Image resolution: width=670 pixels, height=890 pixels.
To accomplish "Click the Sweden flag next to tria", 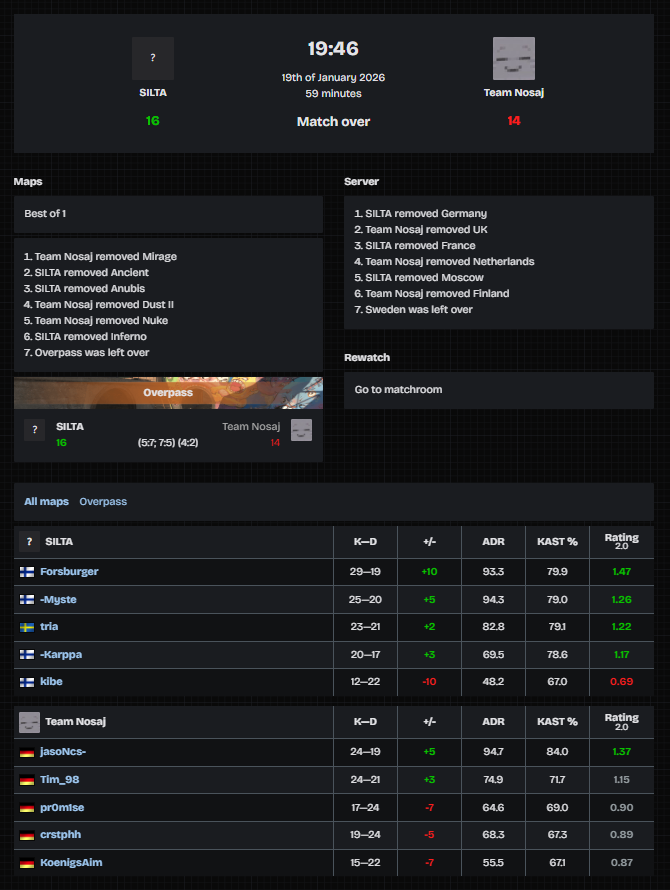I will [27, 627].
